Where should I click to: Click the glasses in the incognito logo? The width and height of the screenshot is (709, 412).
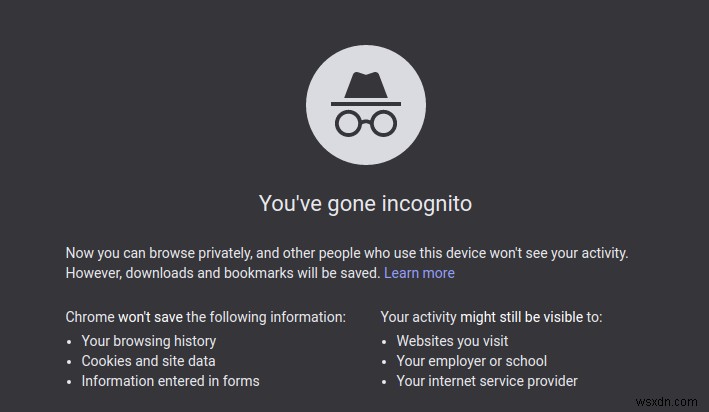click(x=366, y=122)
